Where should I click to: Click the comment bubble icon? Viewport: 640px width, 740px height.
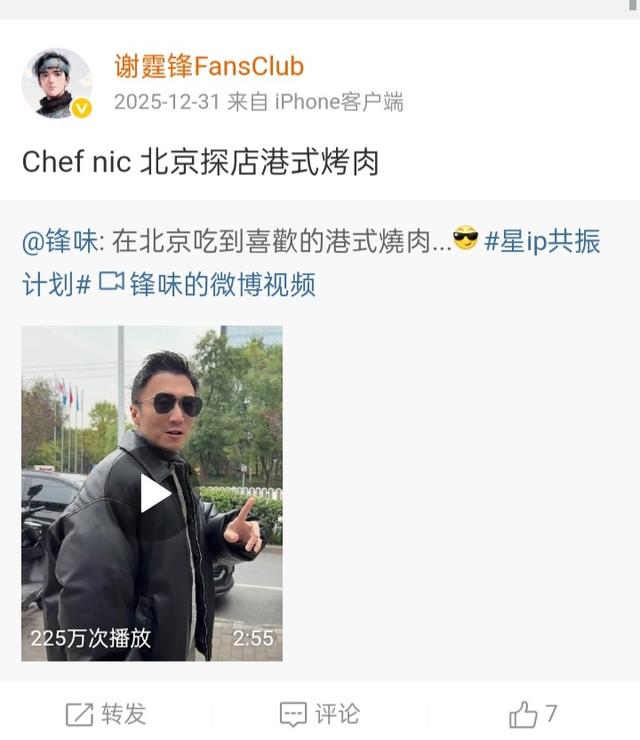(x=294, y=714)
